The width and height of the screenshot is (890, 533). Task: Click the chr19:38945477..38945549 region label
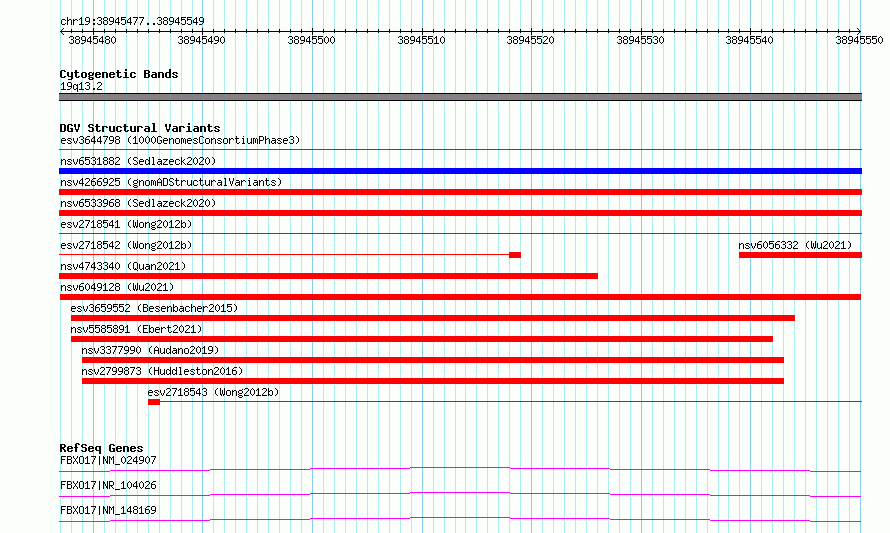132,21
